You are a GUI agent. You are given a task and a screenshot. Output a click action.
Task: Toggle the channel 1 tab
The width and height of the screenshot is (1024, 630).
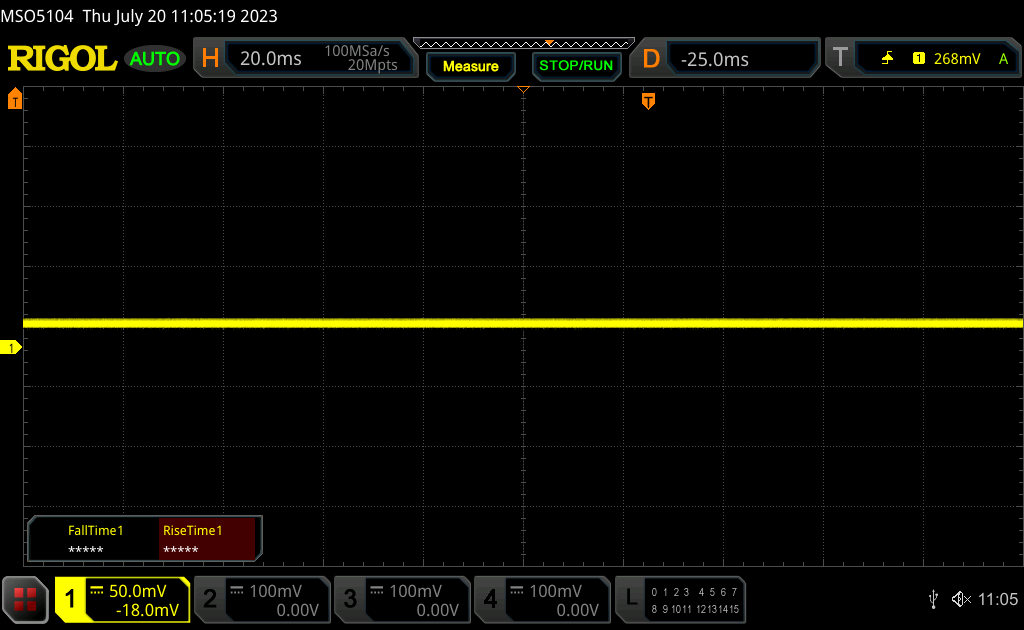70,599
